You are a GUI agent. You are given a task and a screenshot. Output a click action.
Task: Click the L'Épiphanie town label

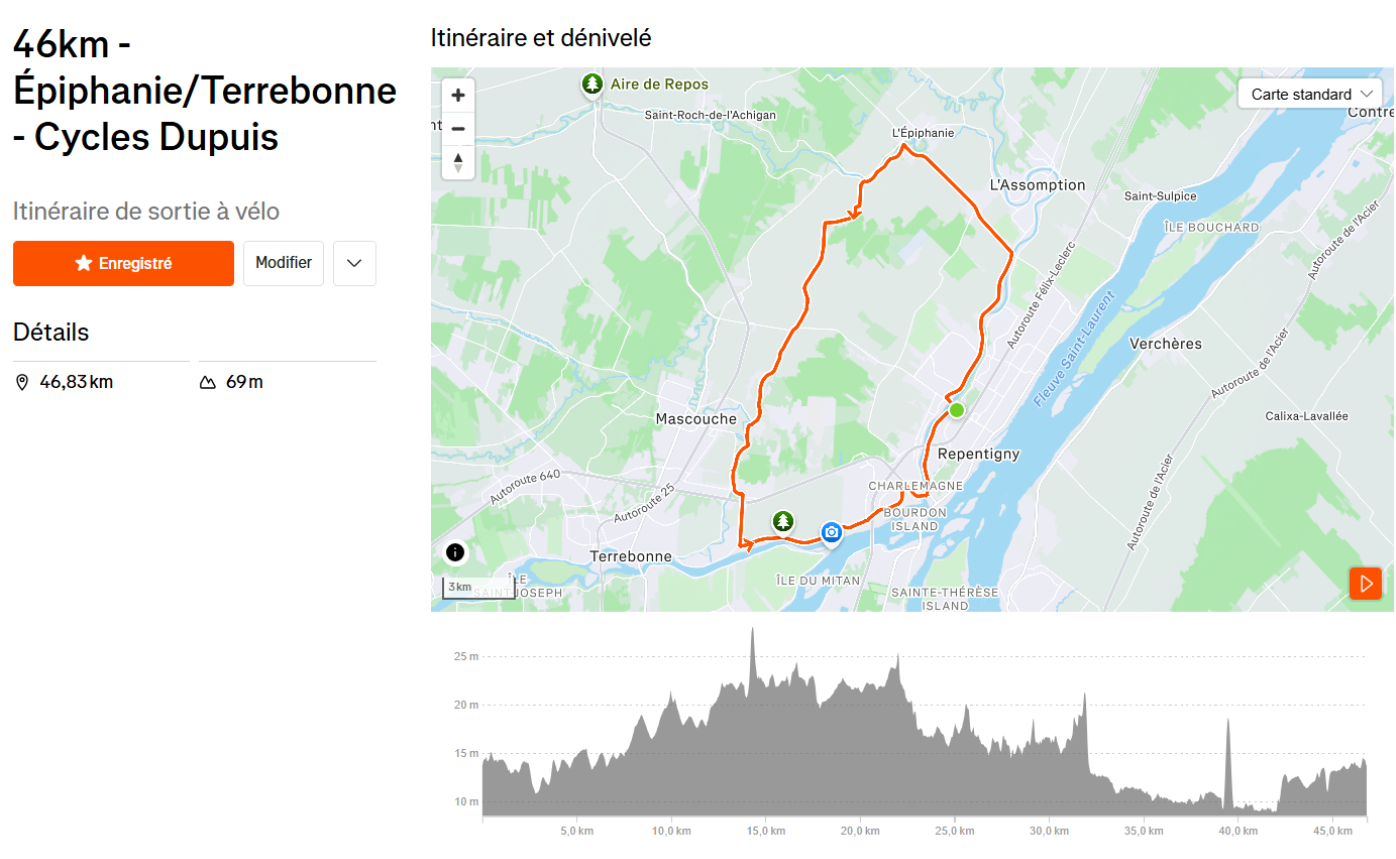[x=922, y=132]
